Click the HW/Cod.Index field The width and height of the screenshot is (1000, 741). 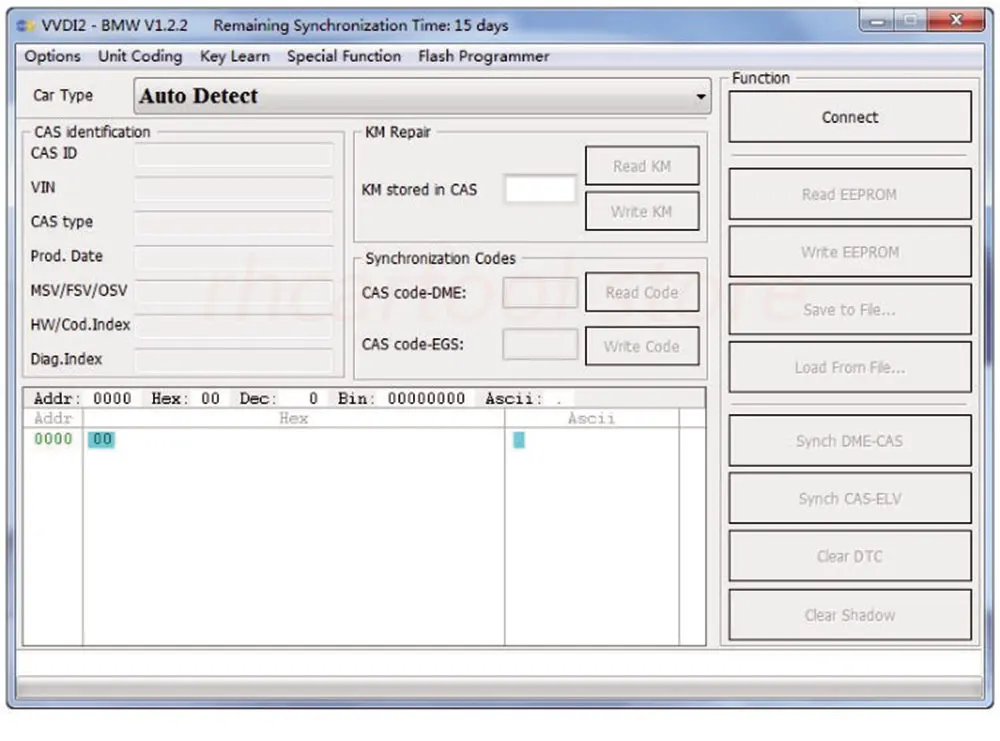[x=233, y=326]
